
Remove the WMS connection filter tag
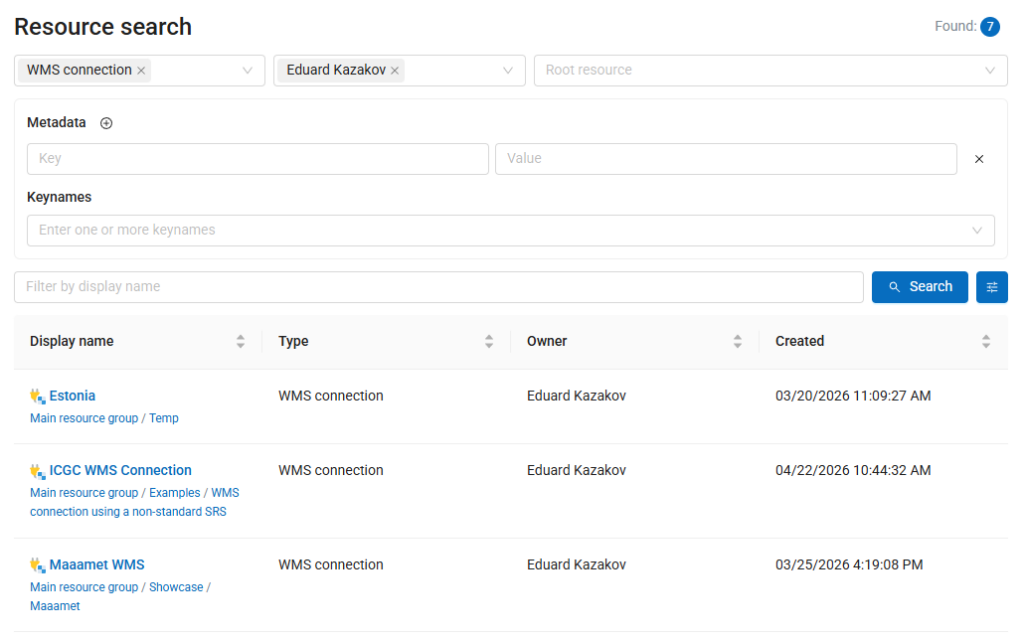141,71
